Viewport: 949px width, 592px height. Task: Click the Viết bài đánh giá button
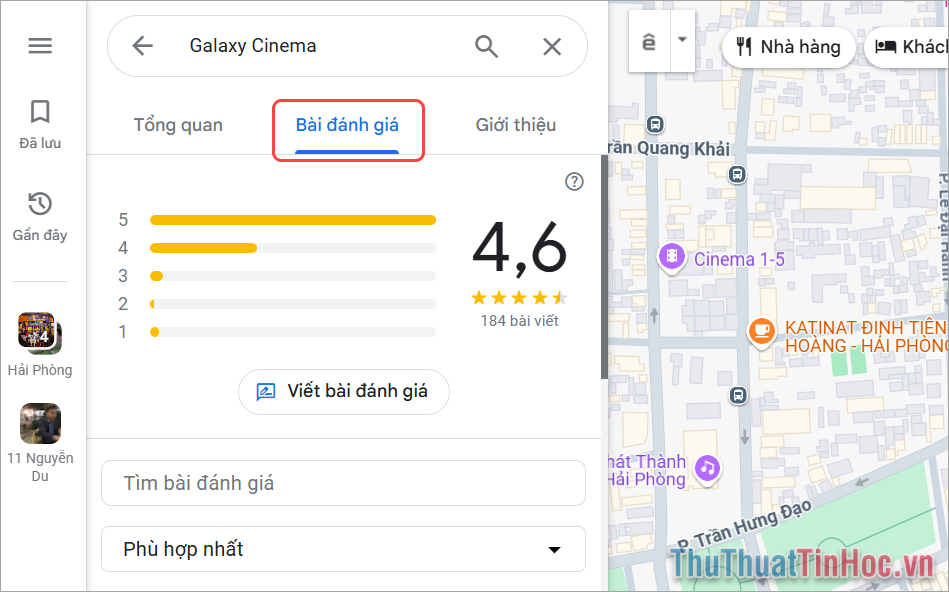click(x=344, y=392)
